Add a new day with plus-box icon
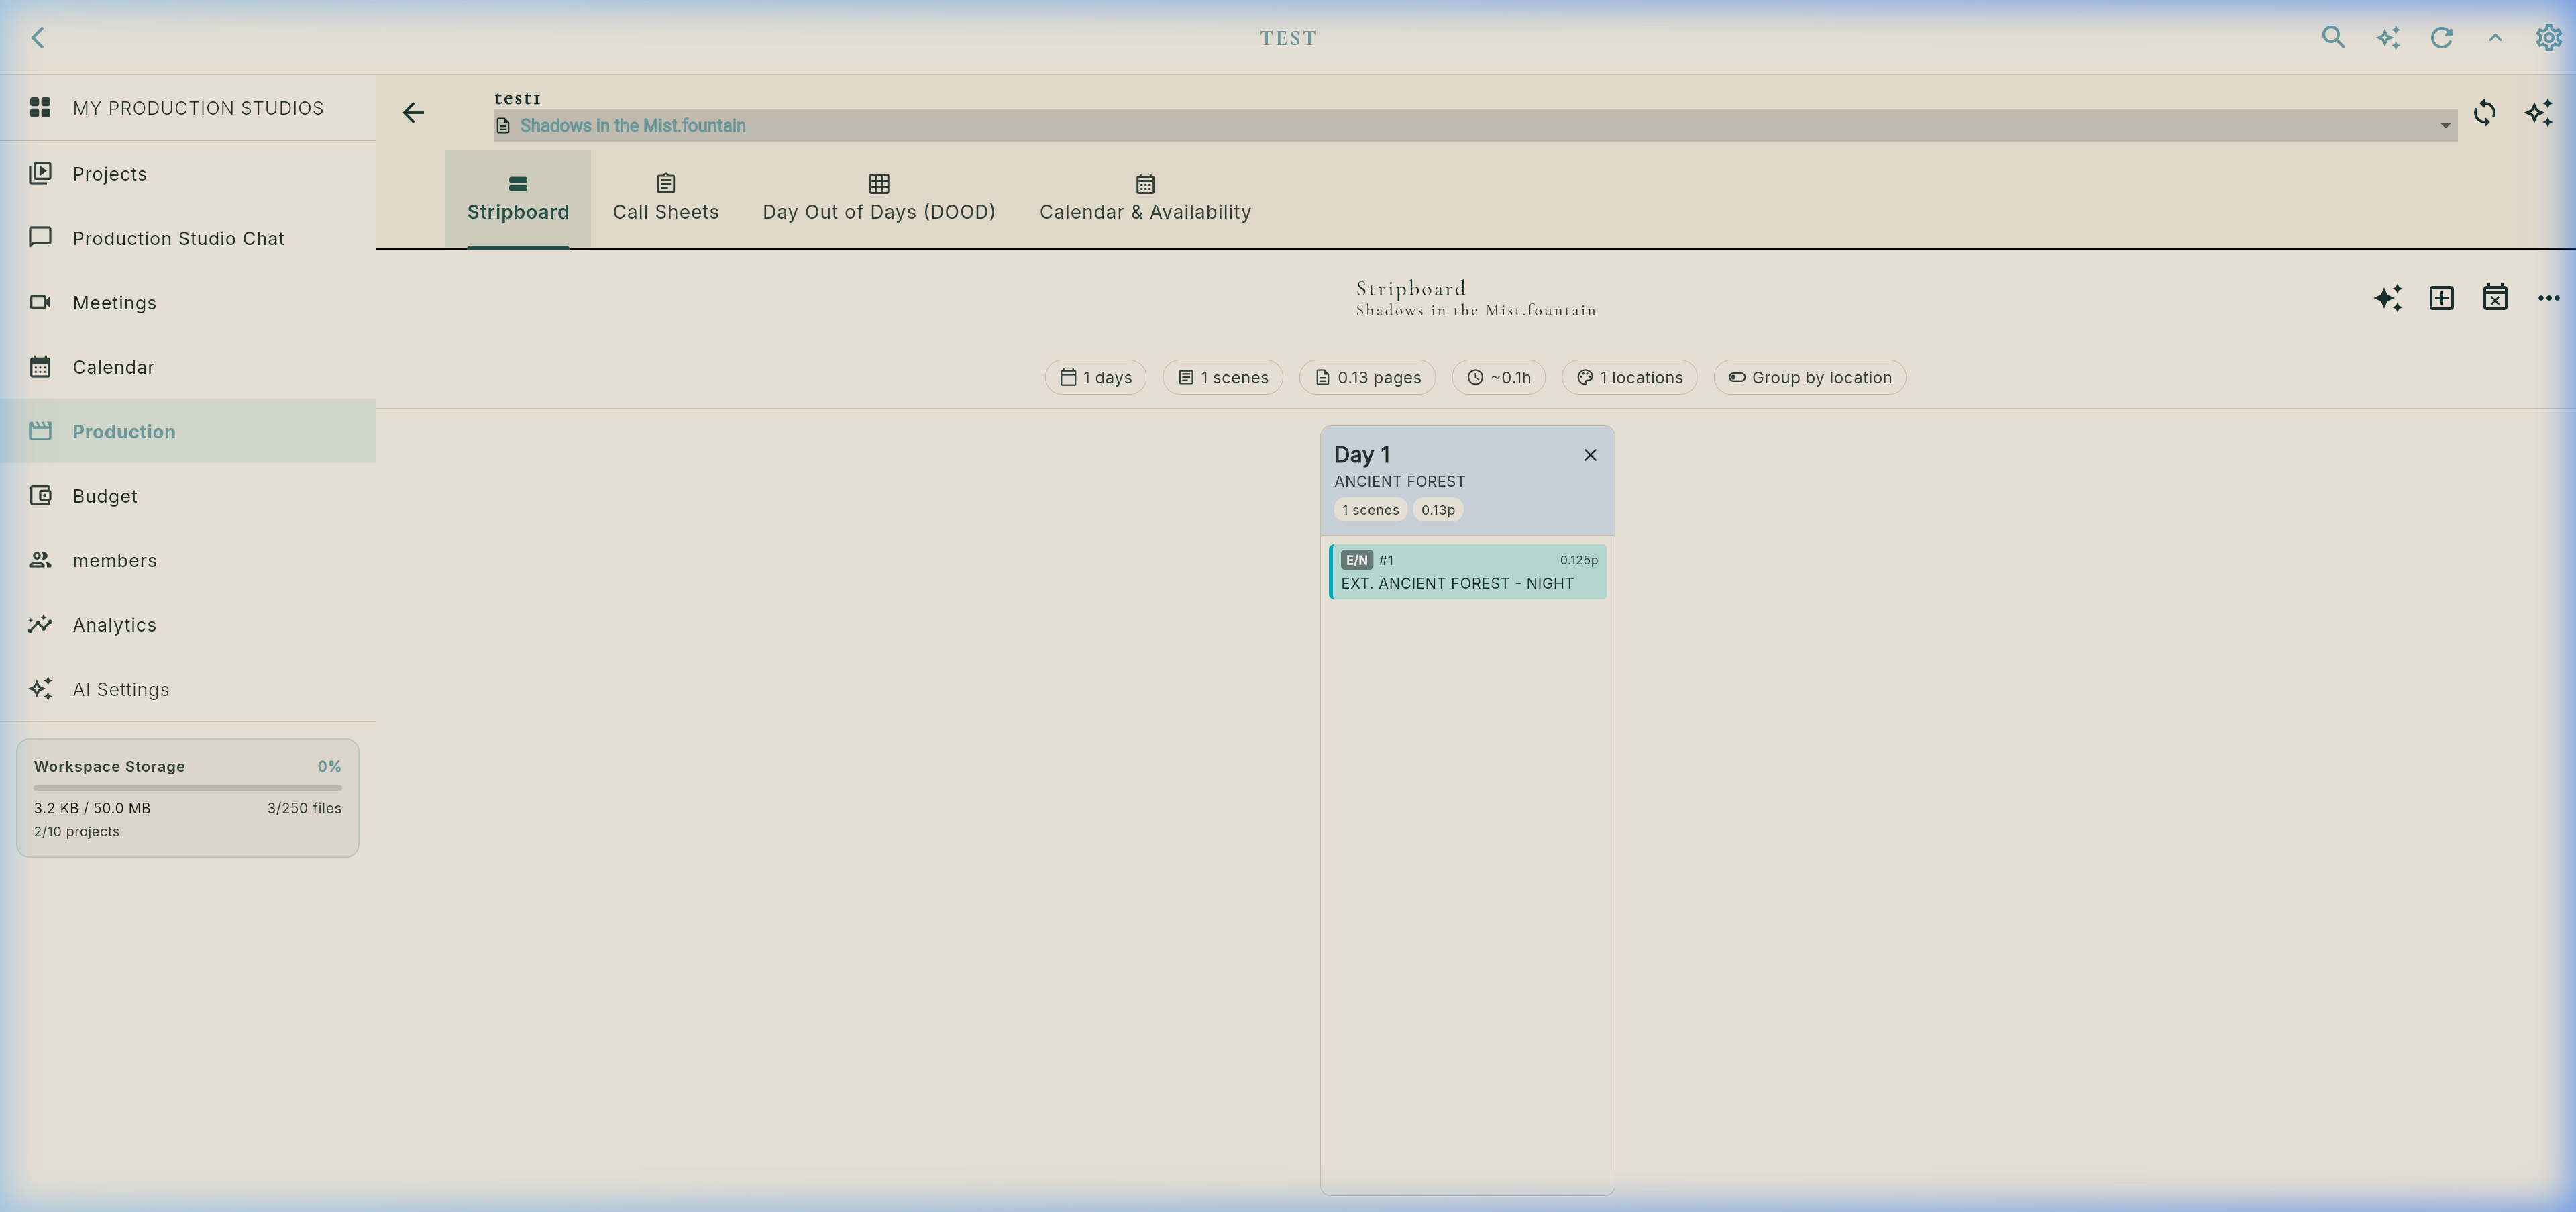Image resolution: width=2576 pixels, height=1212 pixels. 2441,297
